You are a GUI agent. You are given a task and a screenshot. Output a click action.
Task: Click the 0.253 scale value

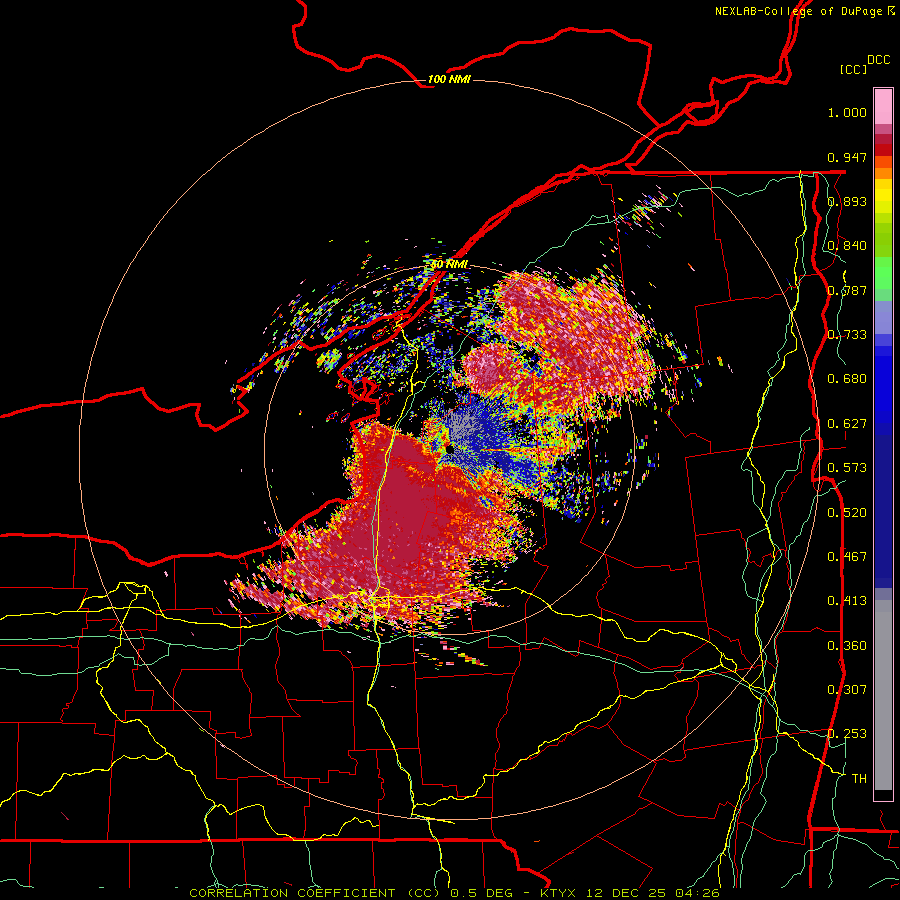[847, 734]
